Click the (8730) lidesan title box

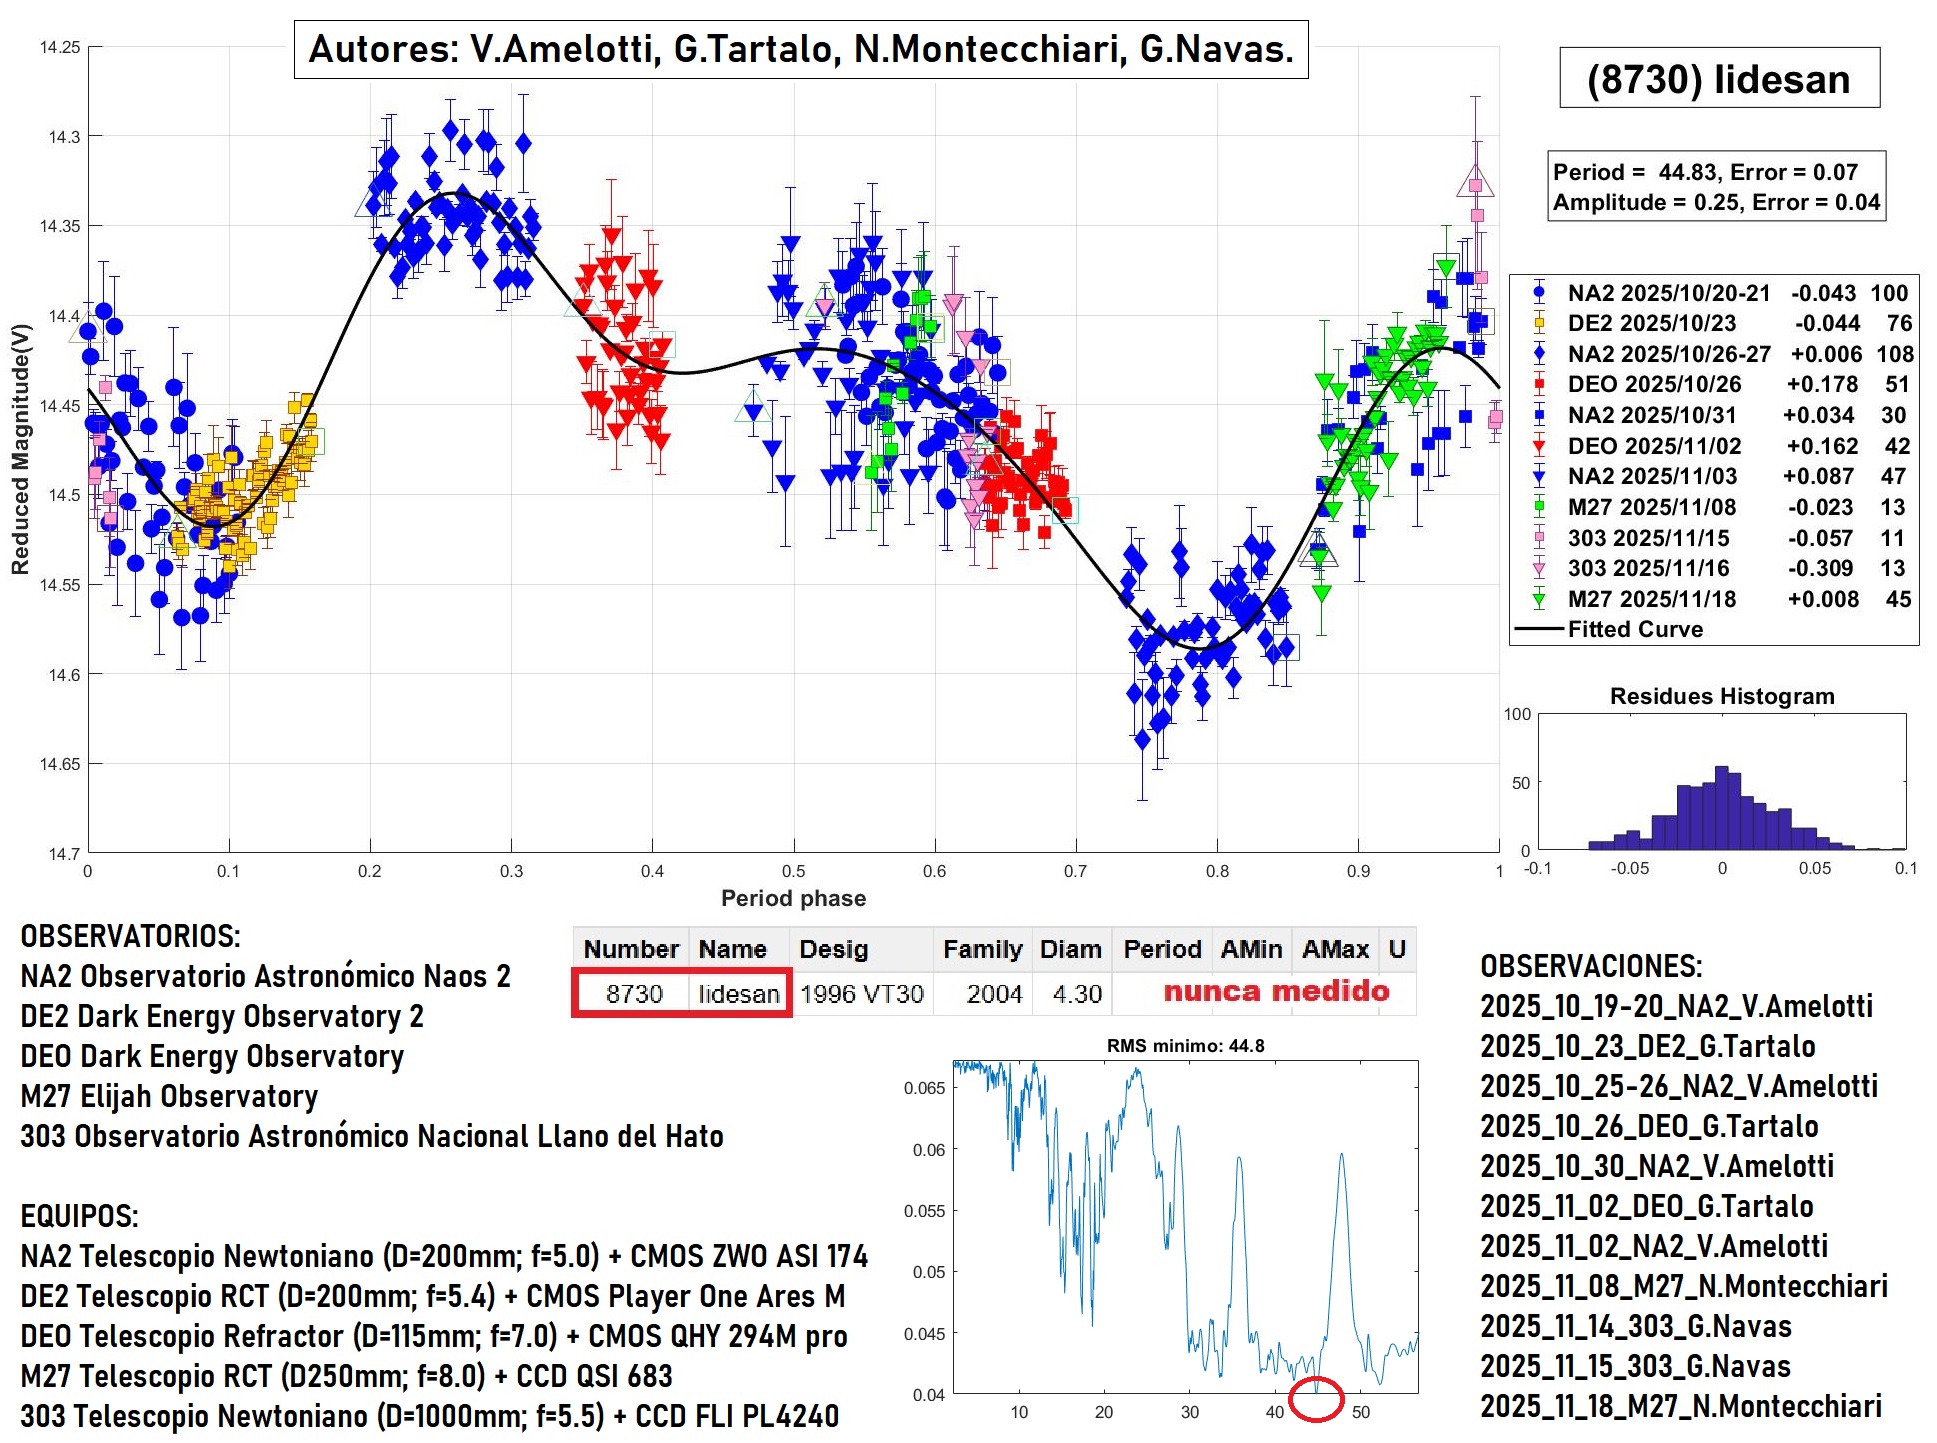click(1718, 78)
